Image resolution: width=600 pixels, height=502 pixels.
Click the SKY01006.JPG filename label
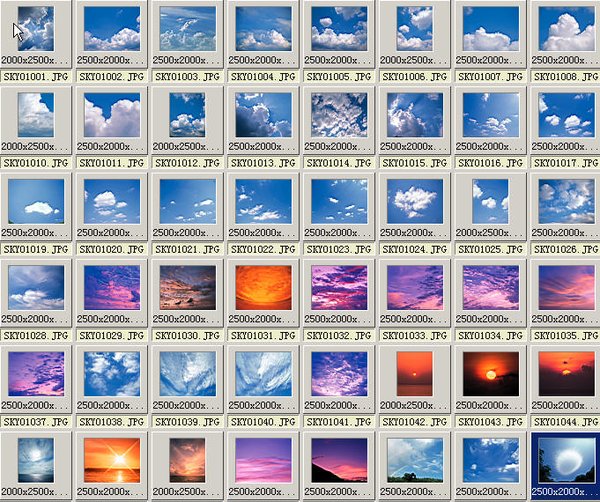[415, 75]
